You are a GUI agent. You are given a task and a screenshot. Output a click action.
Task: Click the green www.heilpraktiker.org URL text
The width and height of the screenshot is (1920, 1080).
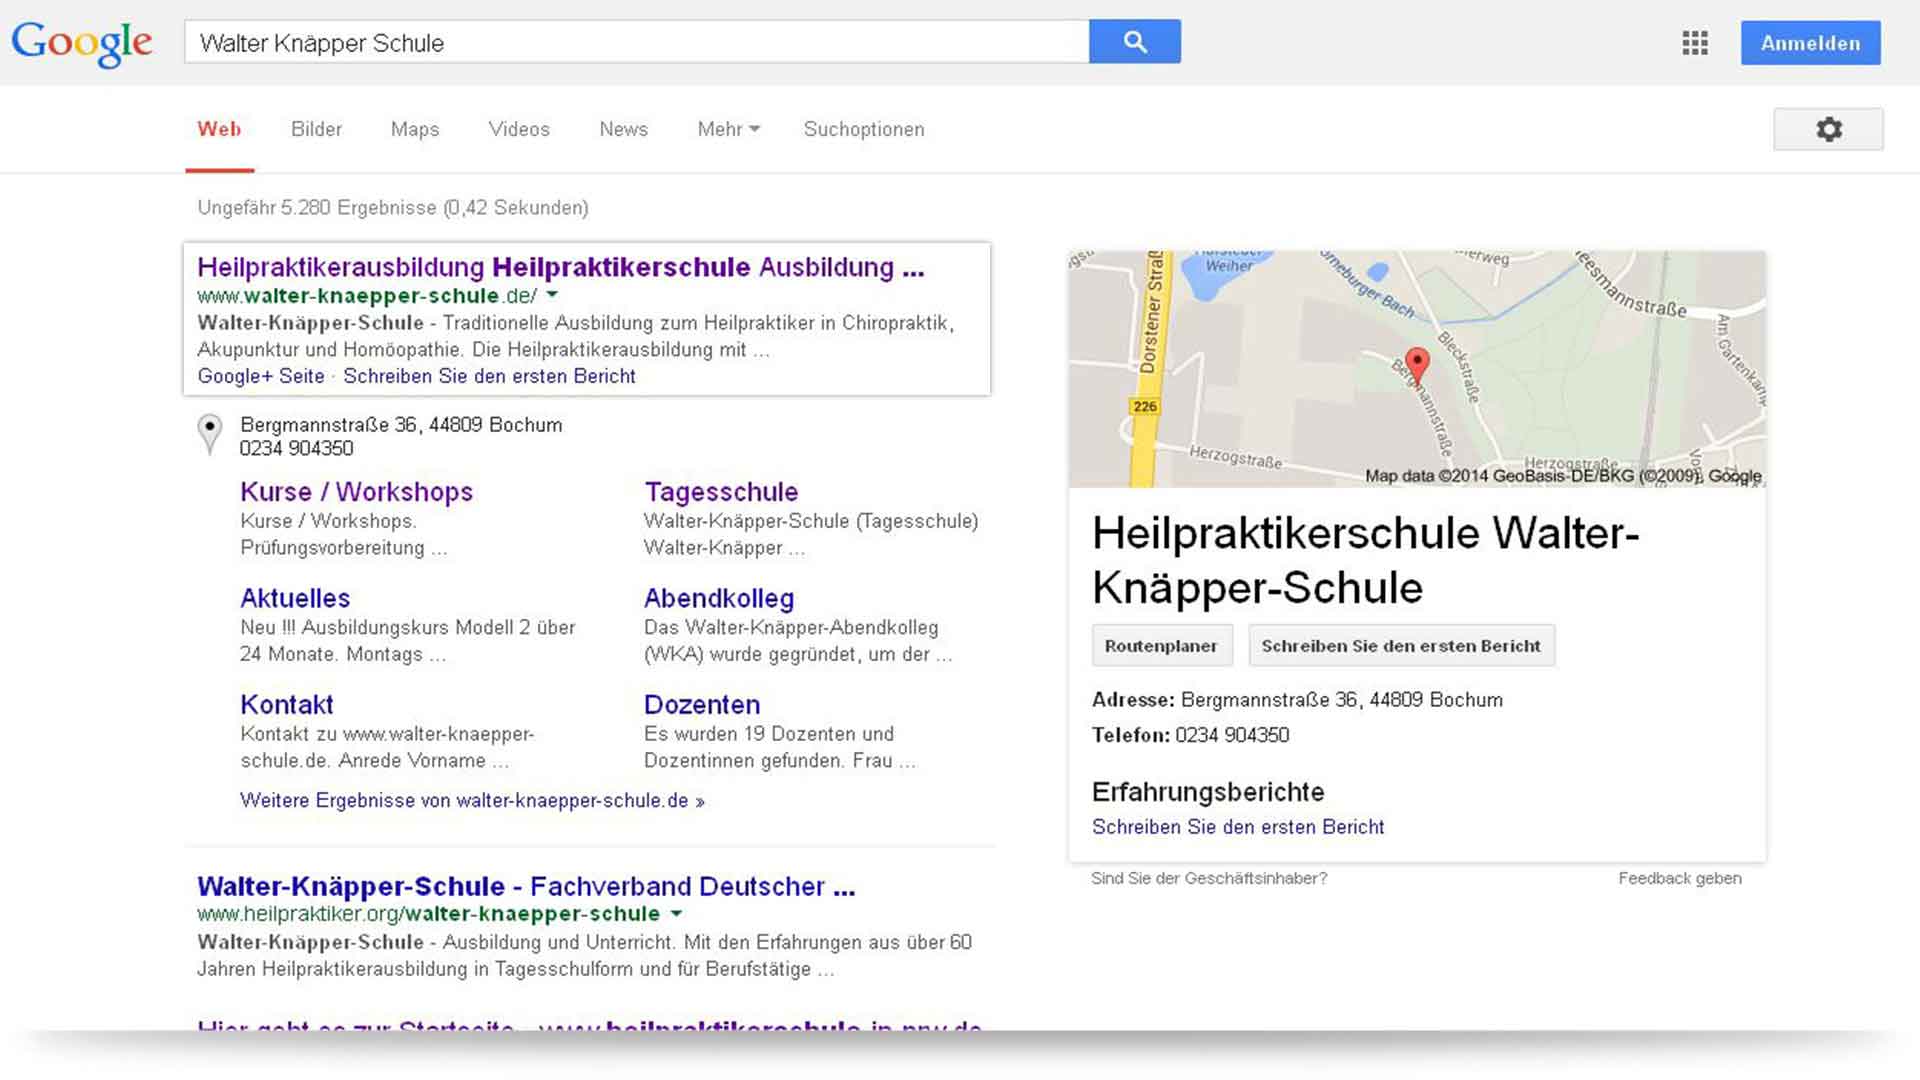coord(428,913)
